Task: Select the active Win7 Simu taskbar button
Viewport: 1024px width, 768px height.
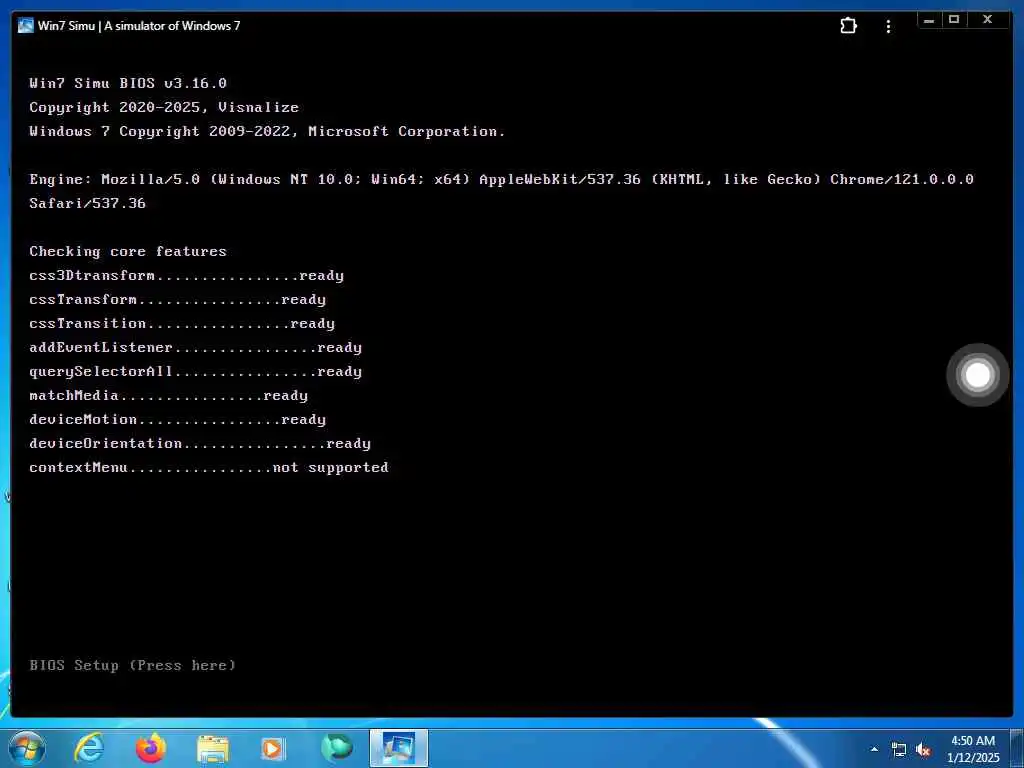Action: click(x=398, y=748)
